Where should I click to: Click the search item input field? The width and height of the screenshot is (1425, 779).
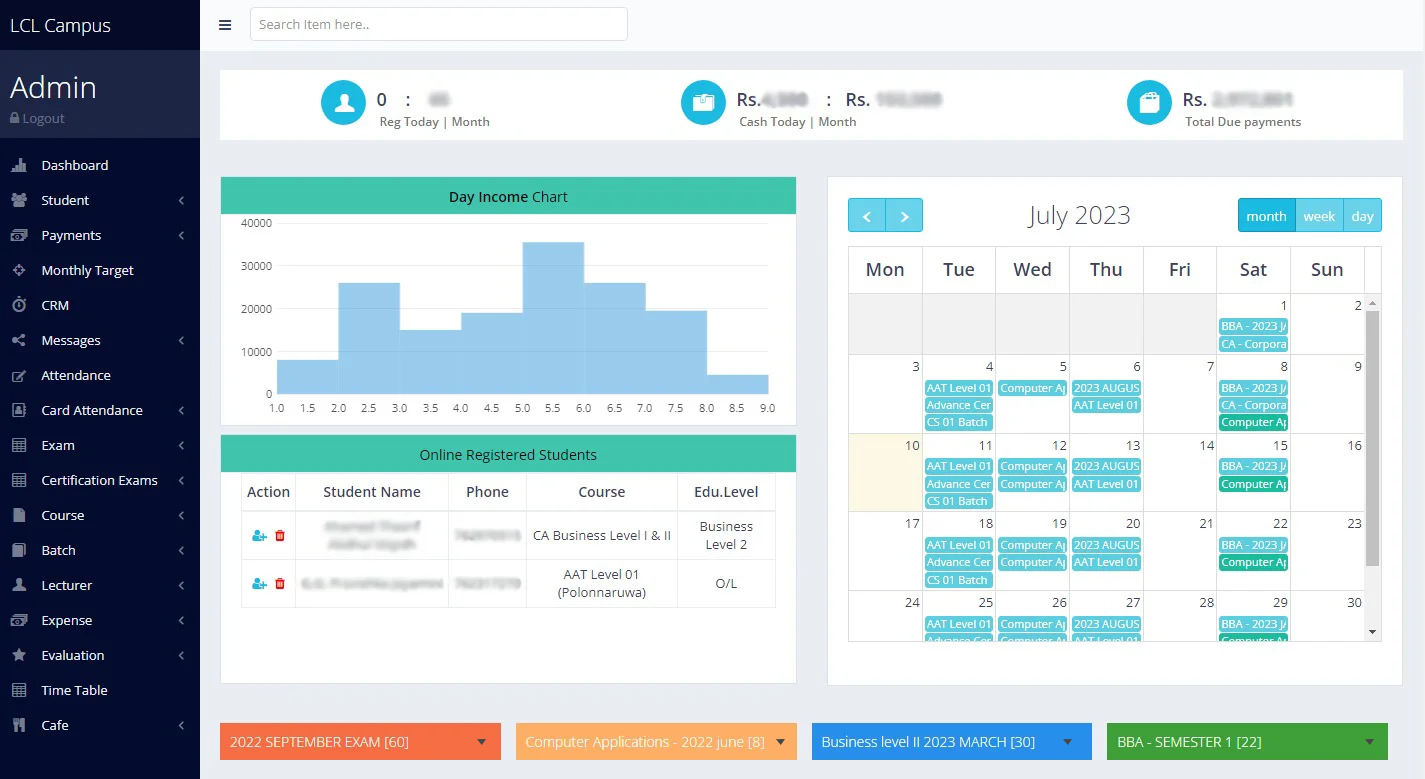(x=438, y=25)
